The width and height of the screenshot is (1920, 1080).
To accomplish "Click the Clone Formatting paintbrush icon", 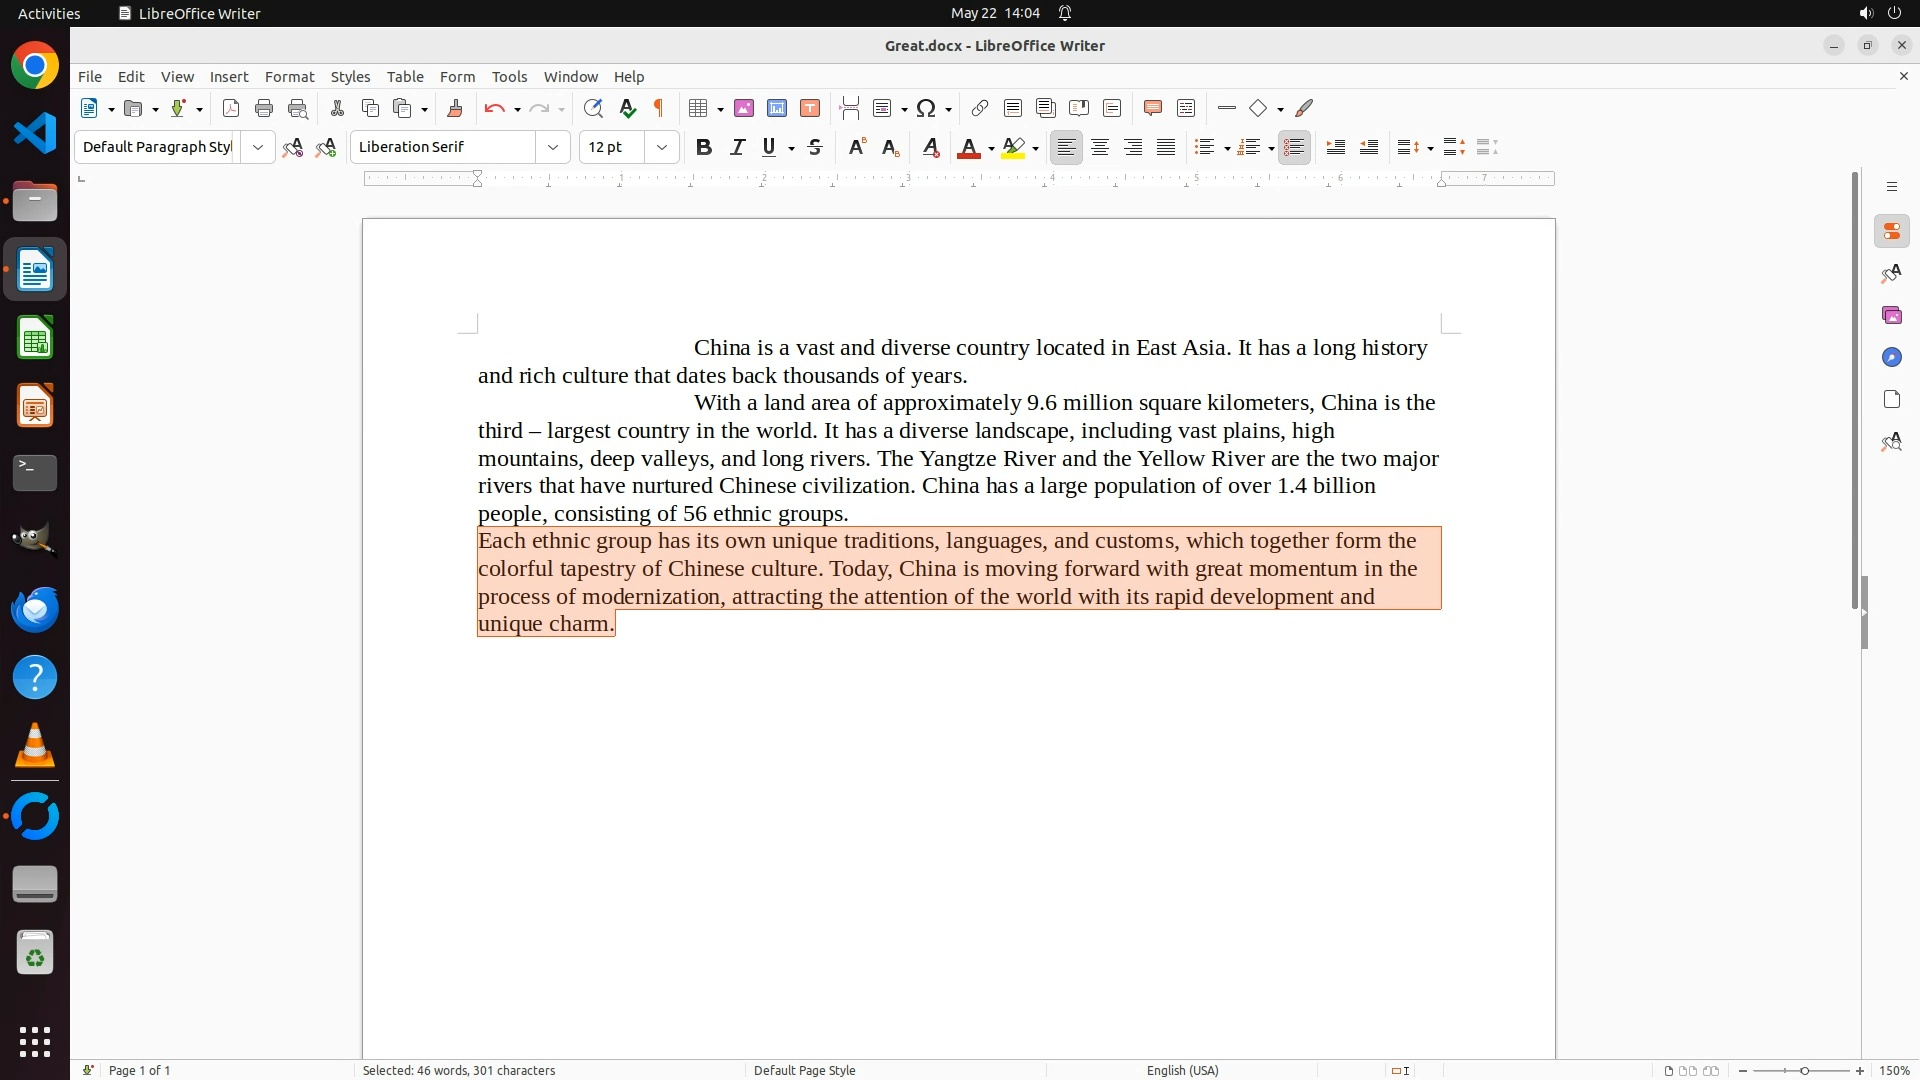I will [455, 109].
